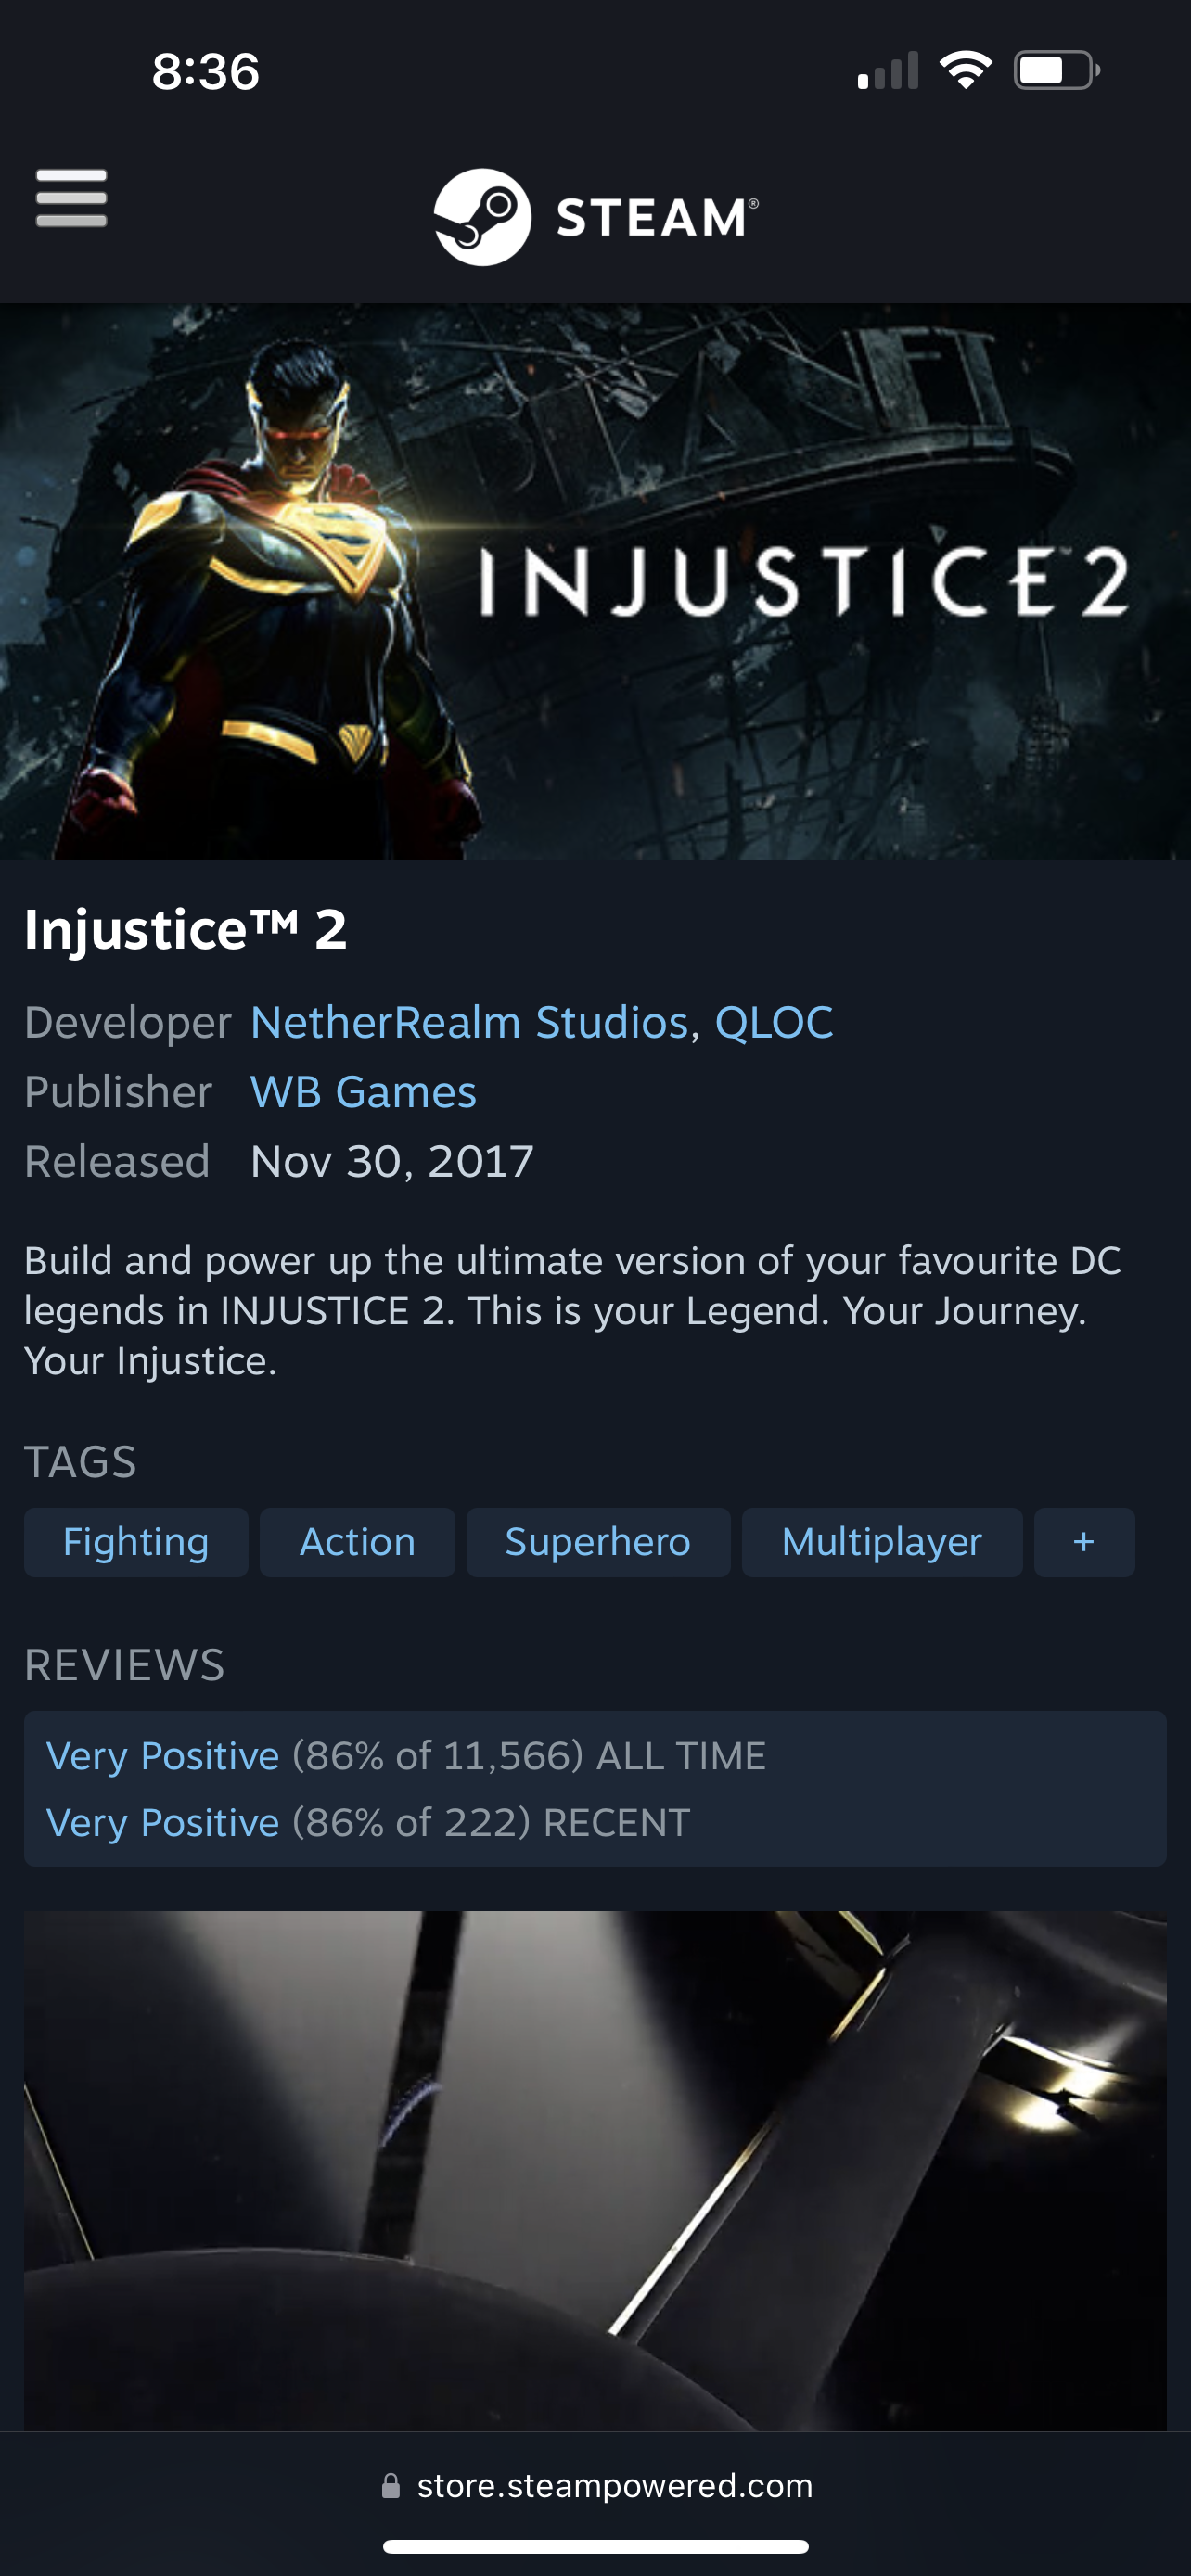Tap the battery indicator icon
Screen dimensions: 1191x2576
pos(1057,70)
